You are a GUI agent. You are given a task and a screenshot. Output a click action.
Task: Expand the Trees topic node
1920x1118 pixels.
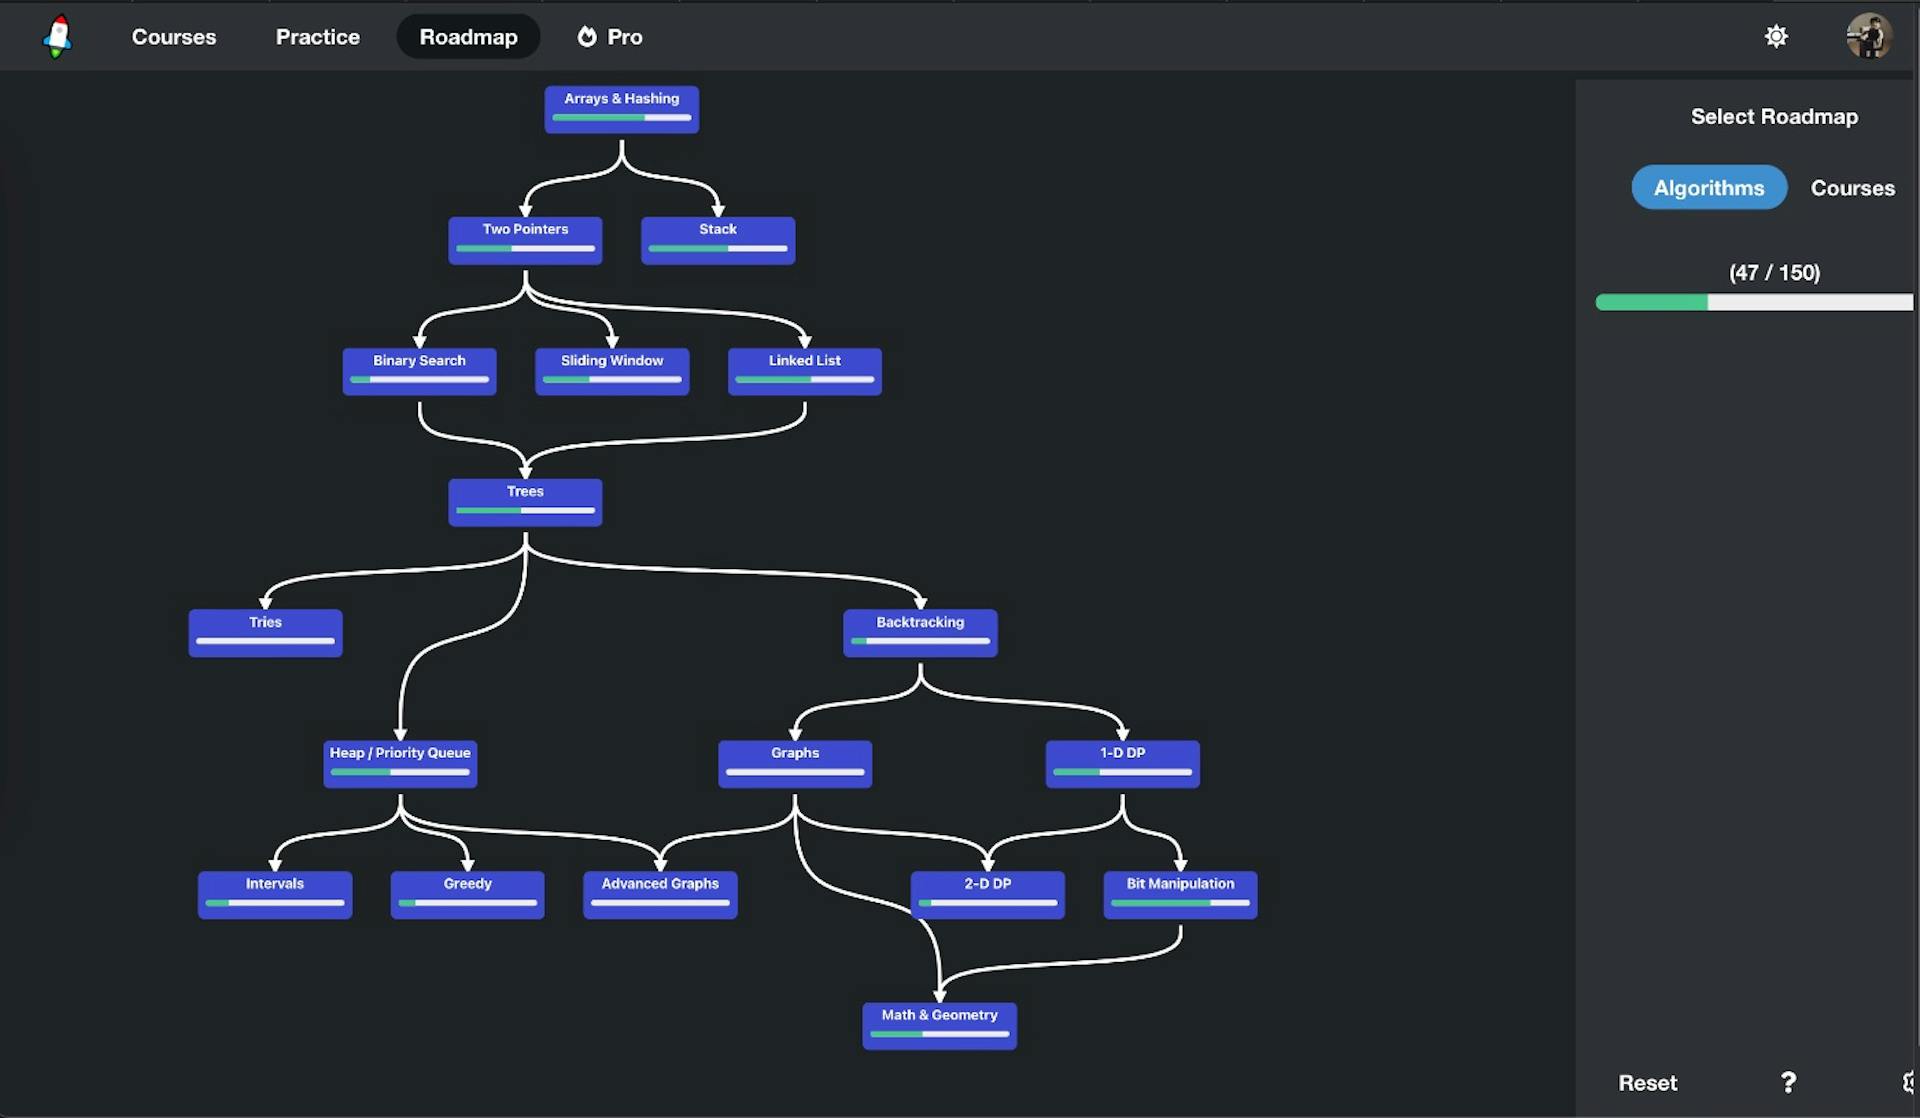[x=525, y=501]
